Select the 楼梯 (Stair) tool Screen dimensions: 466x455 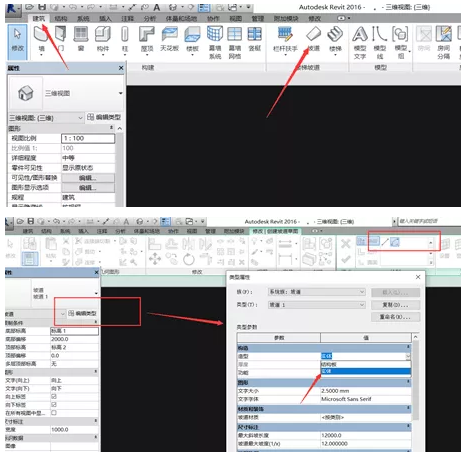[335, 40]
